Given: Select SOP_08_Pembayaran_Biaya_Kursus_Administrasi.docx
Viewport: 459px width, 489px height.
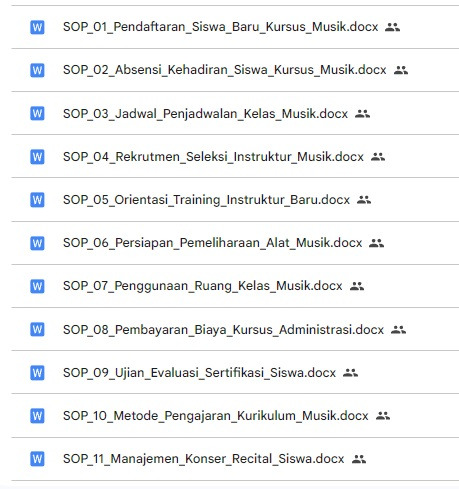Looking at the screenshot, I should (224, 330).
